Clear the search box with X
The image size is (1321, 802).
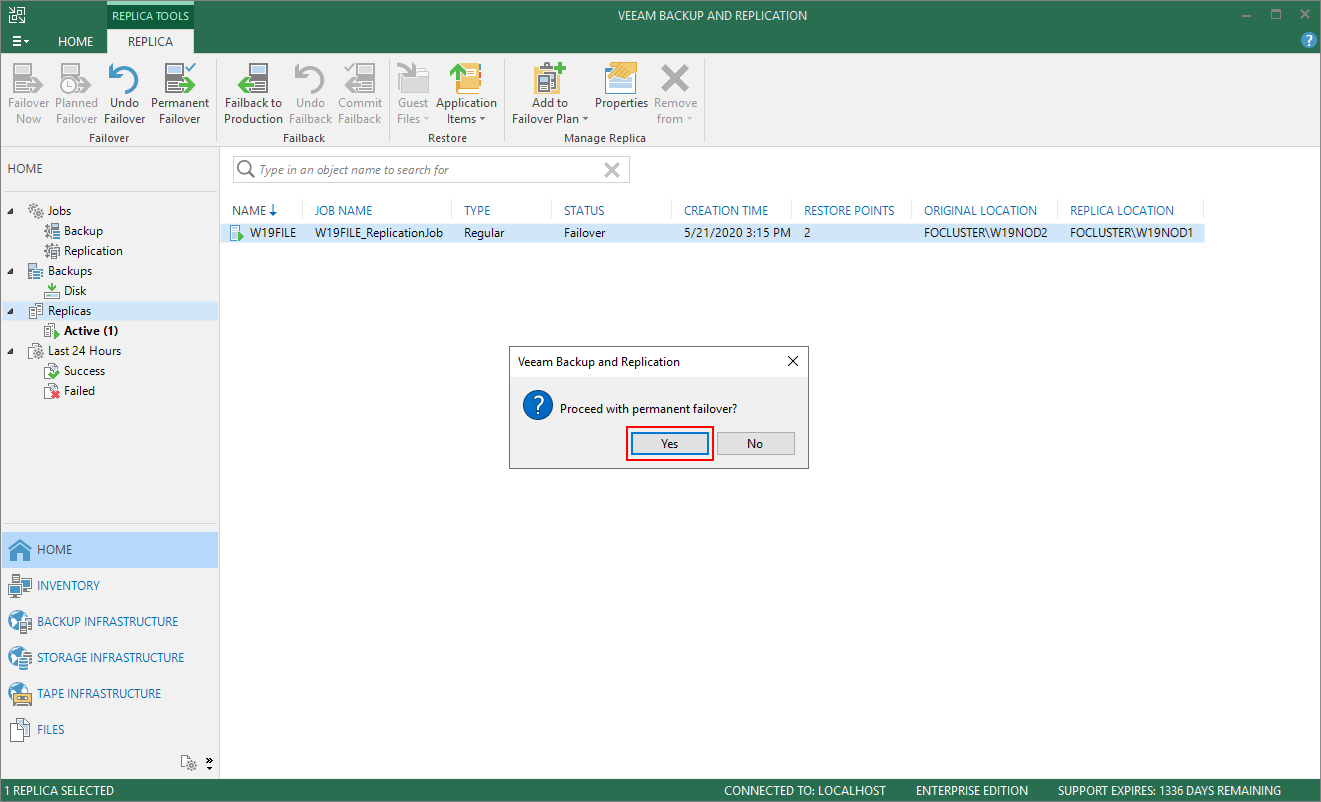tap(612, 170)
